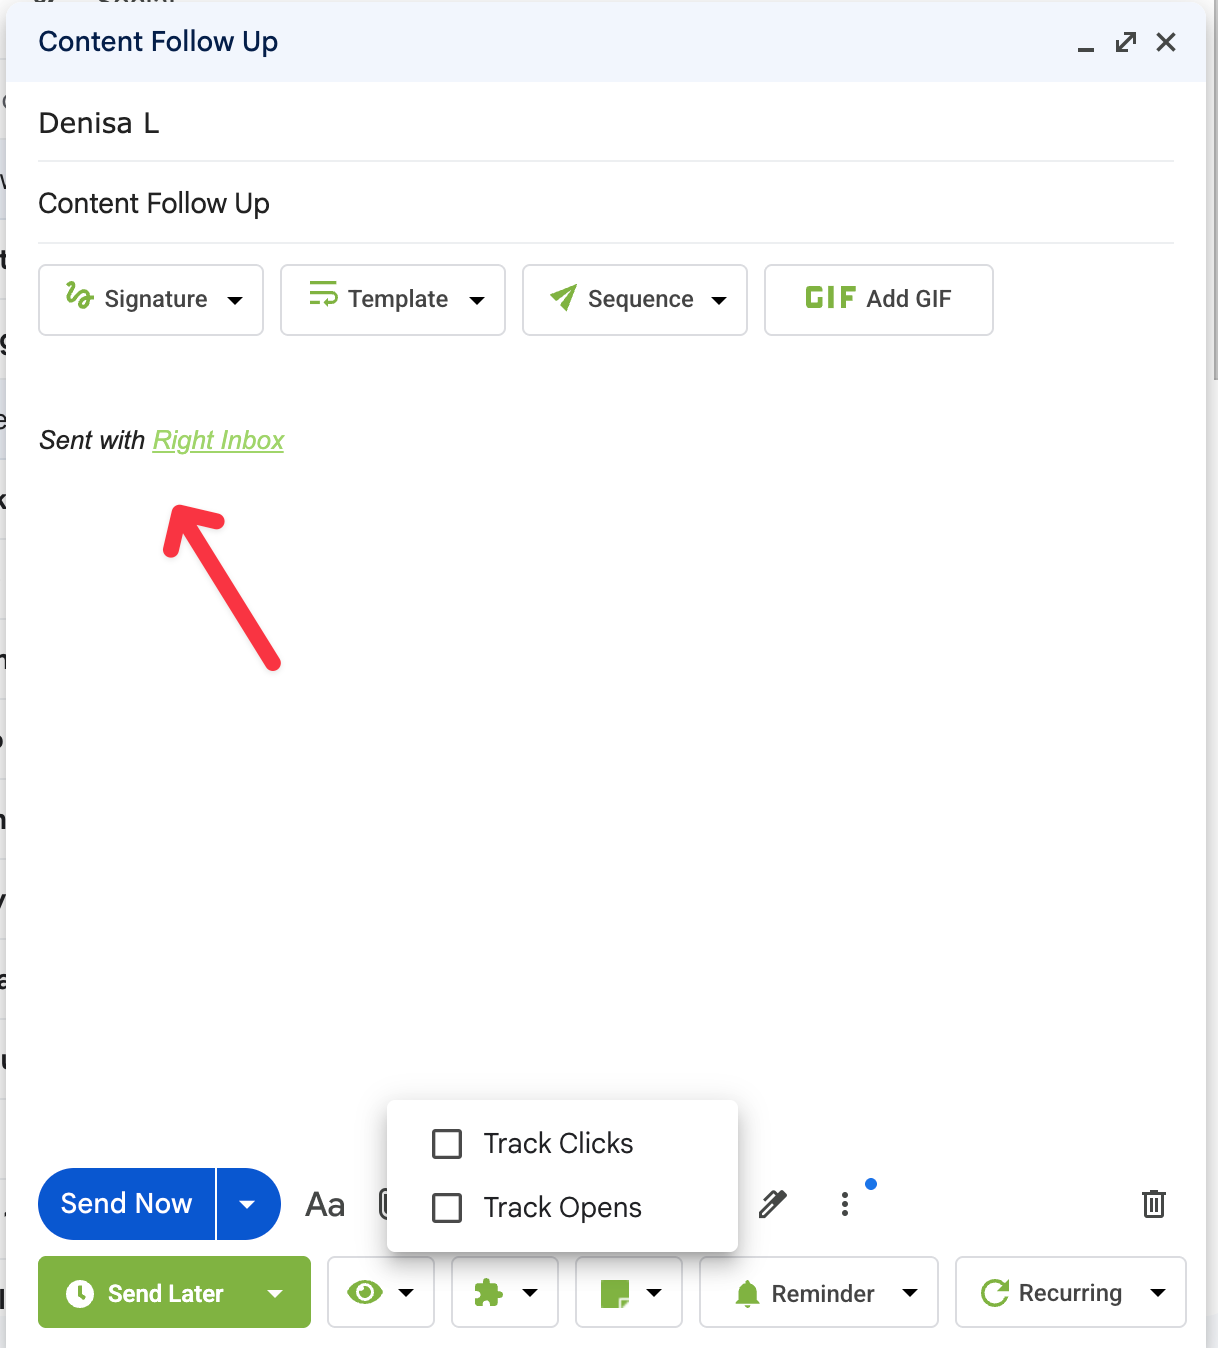
Task: Enable the Track Opens checkbox
Action: click(x=446, y=1207)
